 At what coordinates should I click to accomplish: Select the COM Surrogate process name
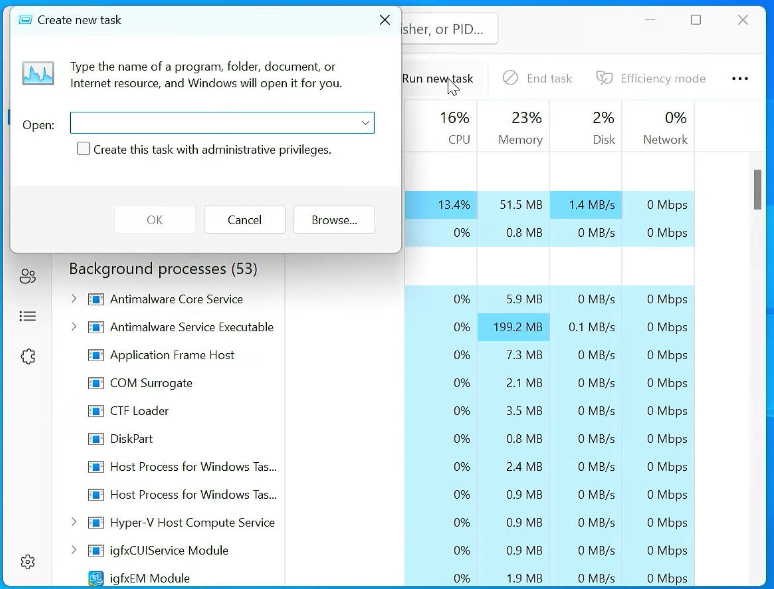(151, 383)
